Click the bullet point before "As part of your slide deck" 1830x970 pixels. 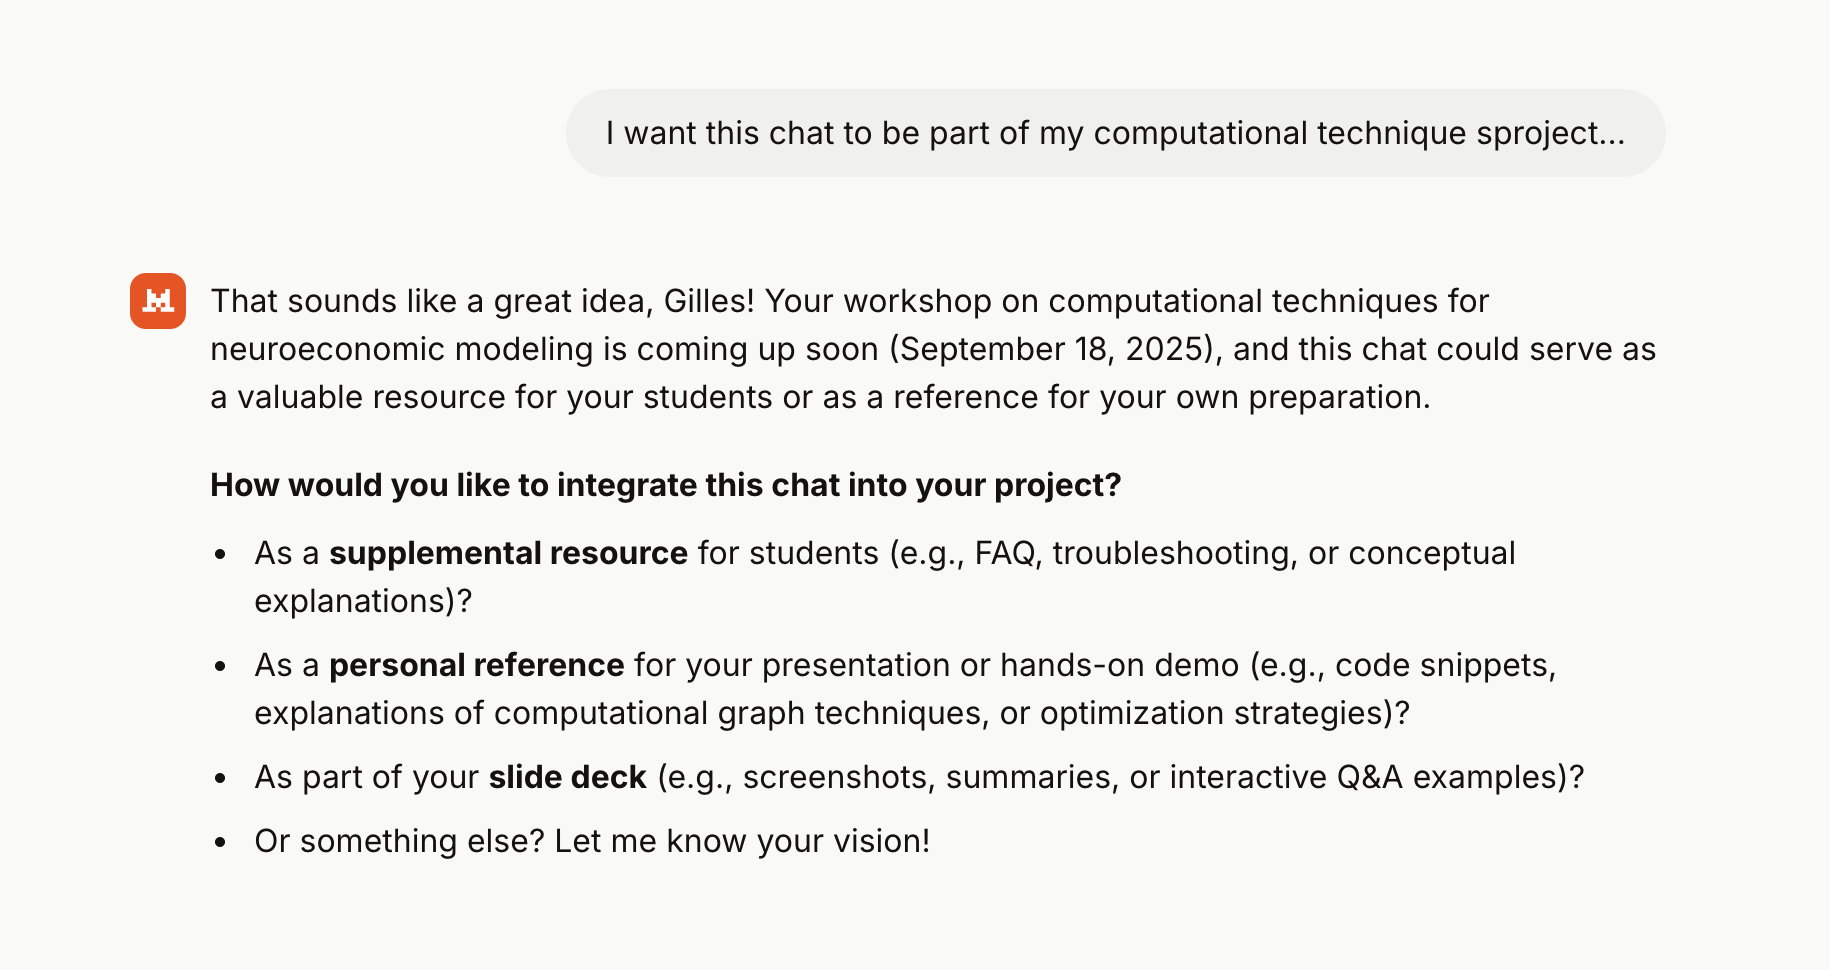click(221, 778)
